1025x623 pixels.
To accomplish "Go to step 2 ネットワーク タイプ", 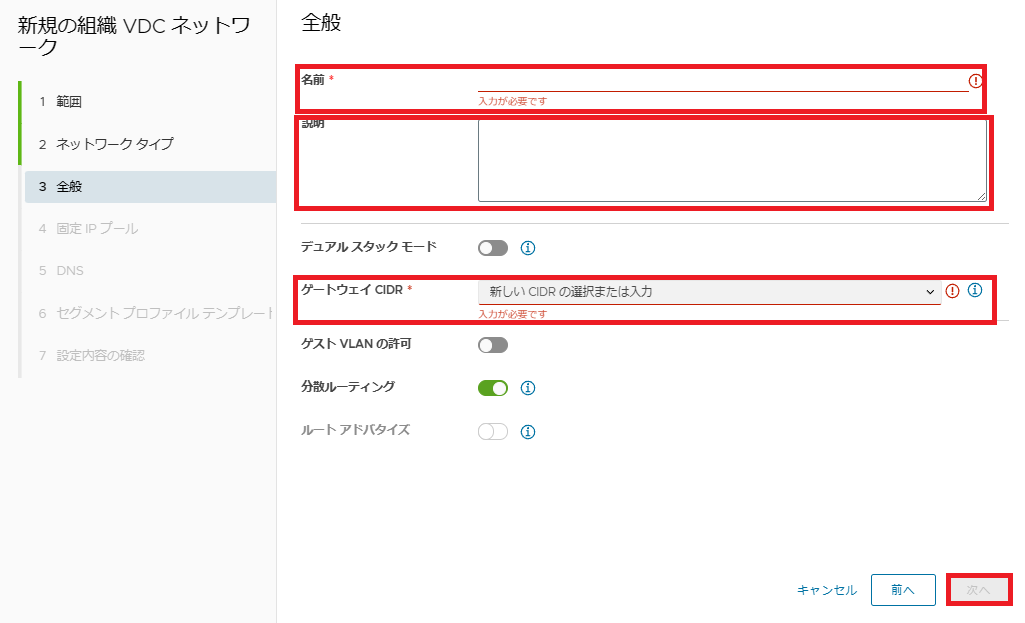I will (x=114, y=144).
